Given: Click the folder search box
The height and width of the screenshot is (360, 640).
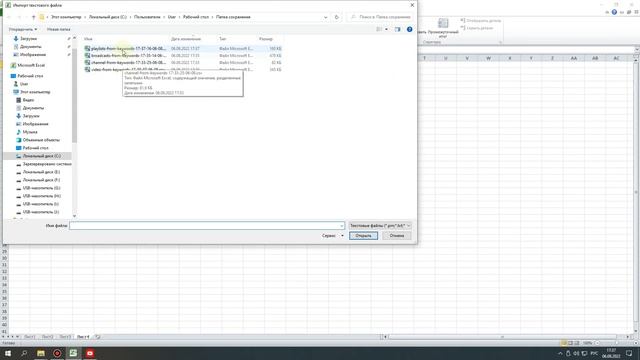Looking at the screenshot, I should coord(381,17).
